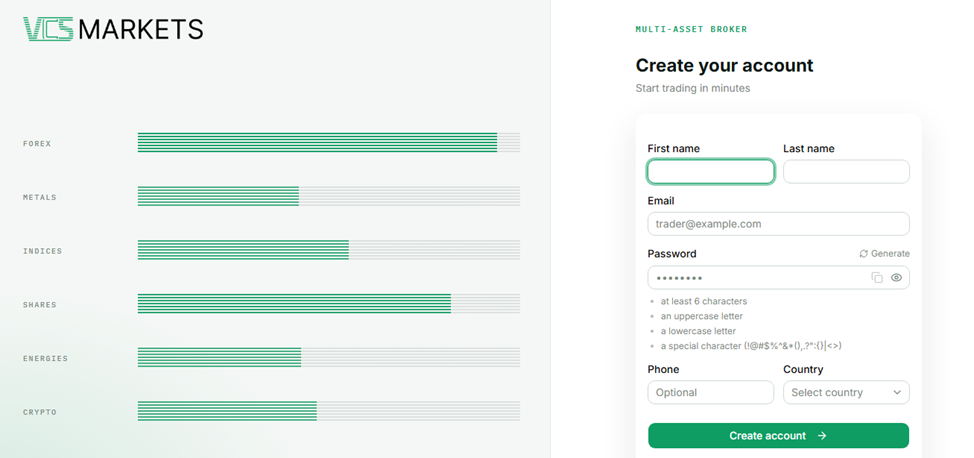
Task: Generate a new random password
Action: click(885, 254)
